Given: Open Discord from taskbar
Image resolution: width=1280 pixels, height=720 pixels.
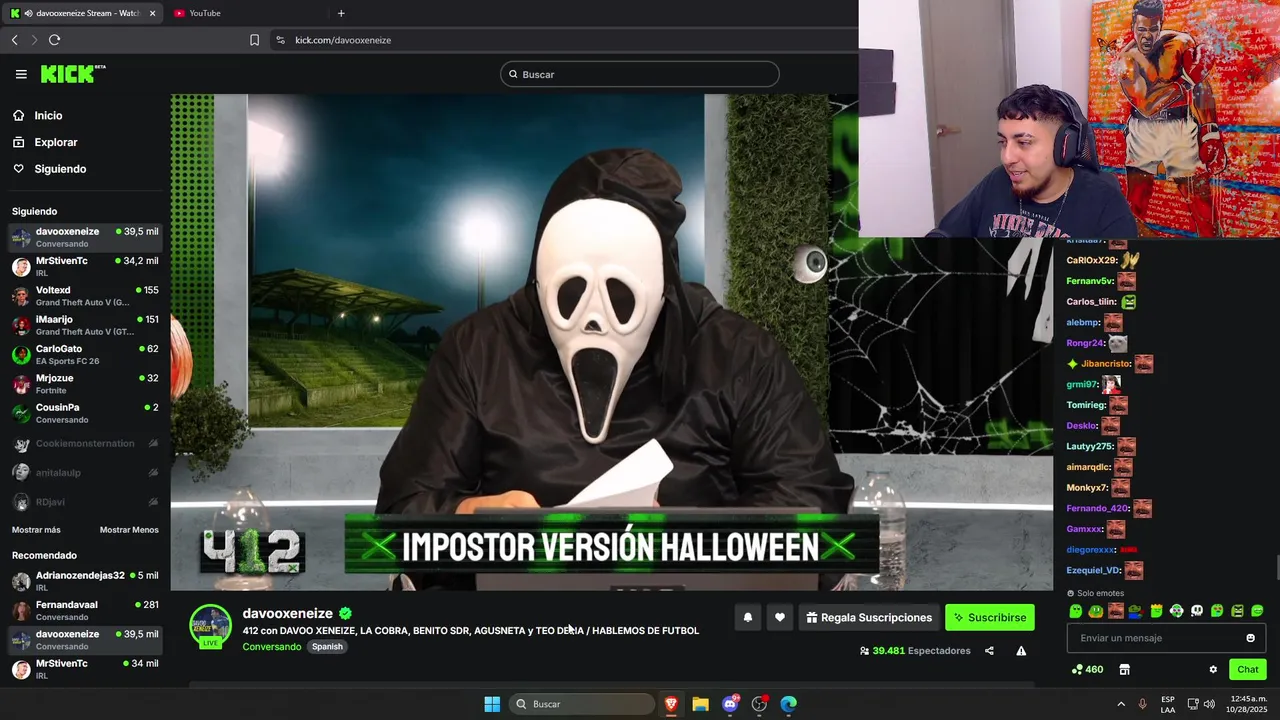Looking at the screenshot, I should 730,704.
